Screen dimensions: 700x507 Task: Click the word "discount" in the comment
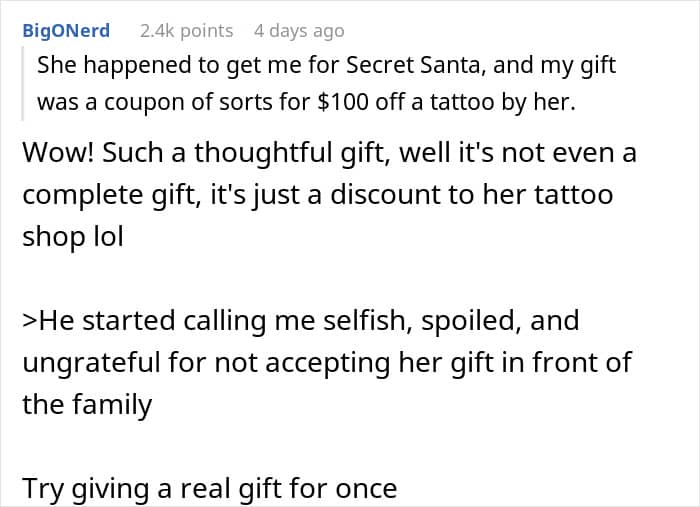(396, 195)
